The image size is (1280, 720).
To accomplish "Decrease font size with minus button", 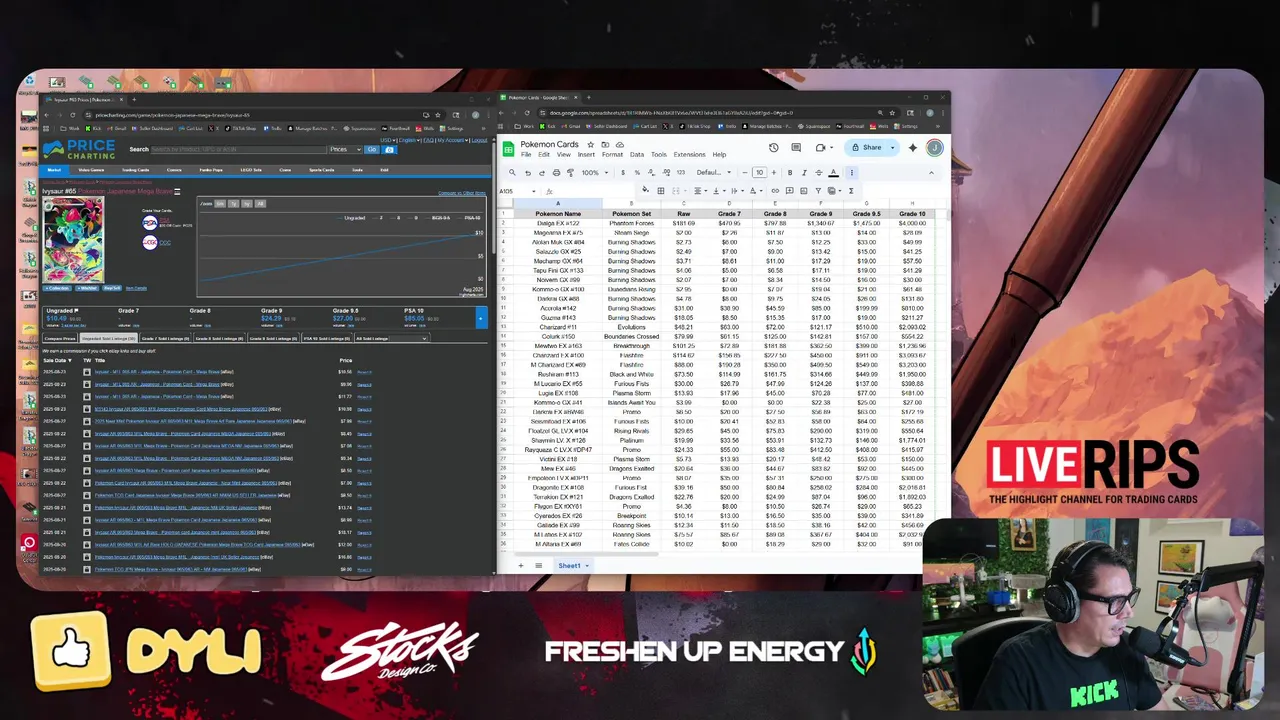I will click(745, 173).
